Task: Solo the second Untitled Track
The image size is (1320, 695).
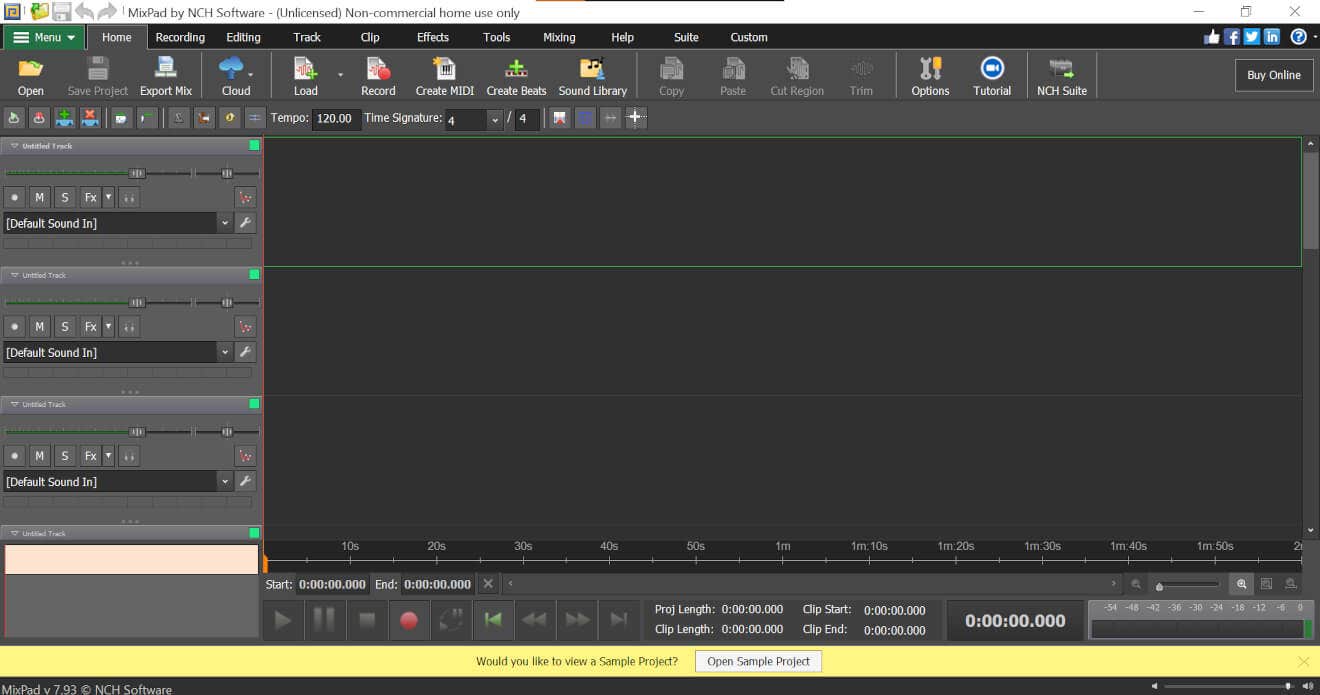Action: pyautogui.click(x=65, y=326)
